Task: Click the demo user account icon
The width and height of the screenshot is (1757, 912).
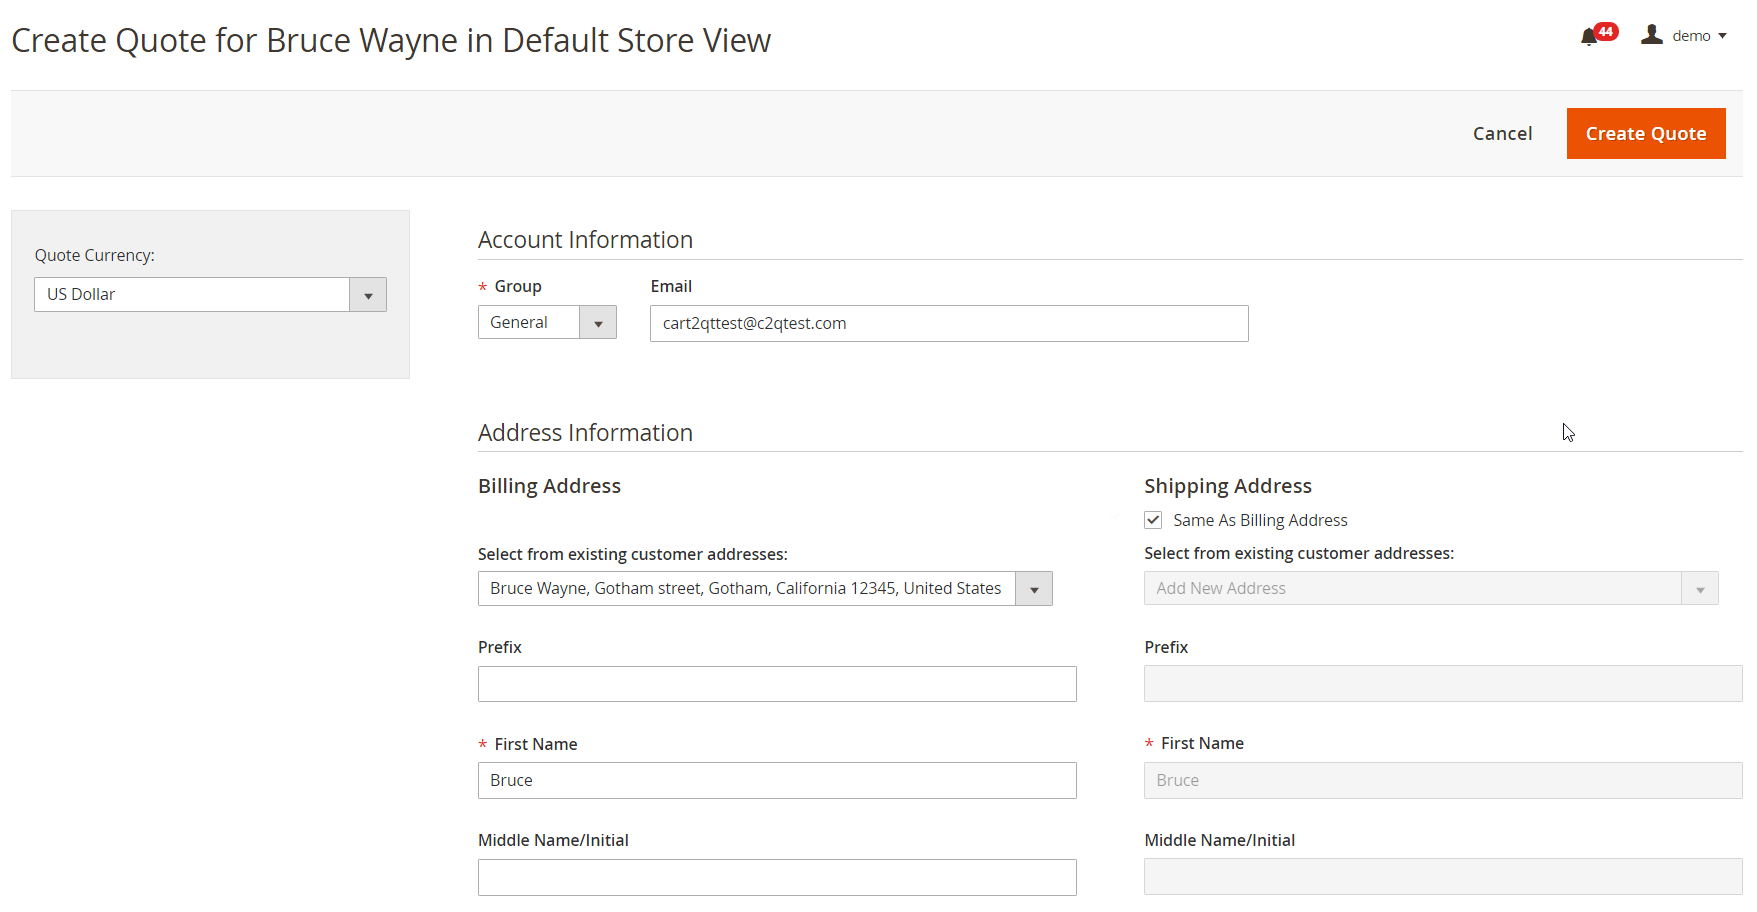Action: 1652,35
